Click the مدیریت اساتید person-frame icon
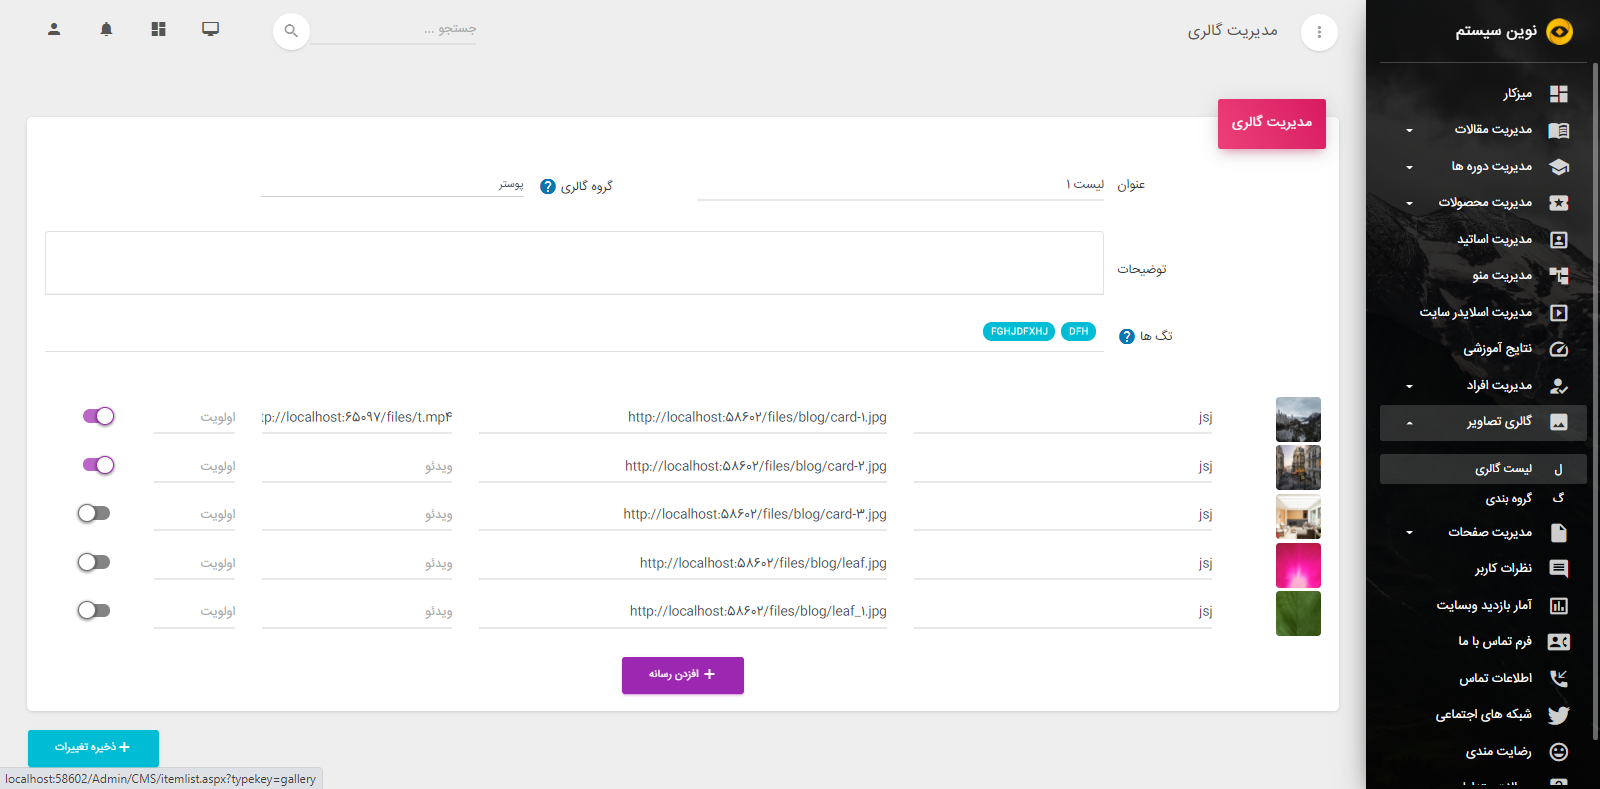This screenshot has width=1600, height=789. pos(1558,240)
